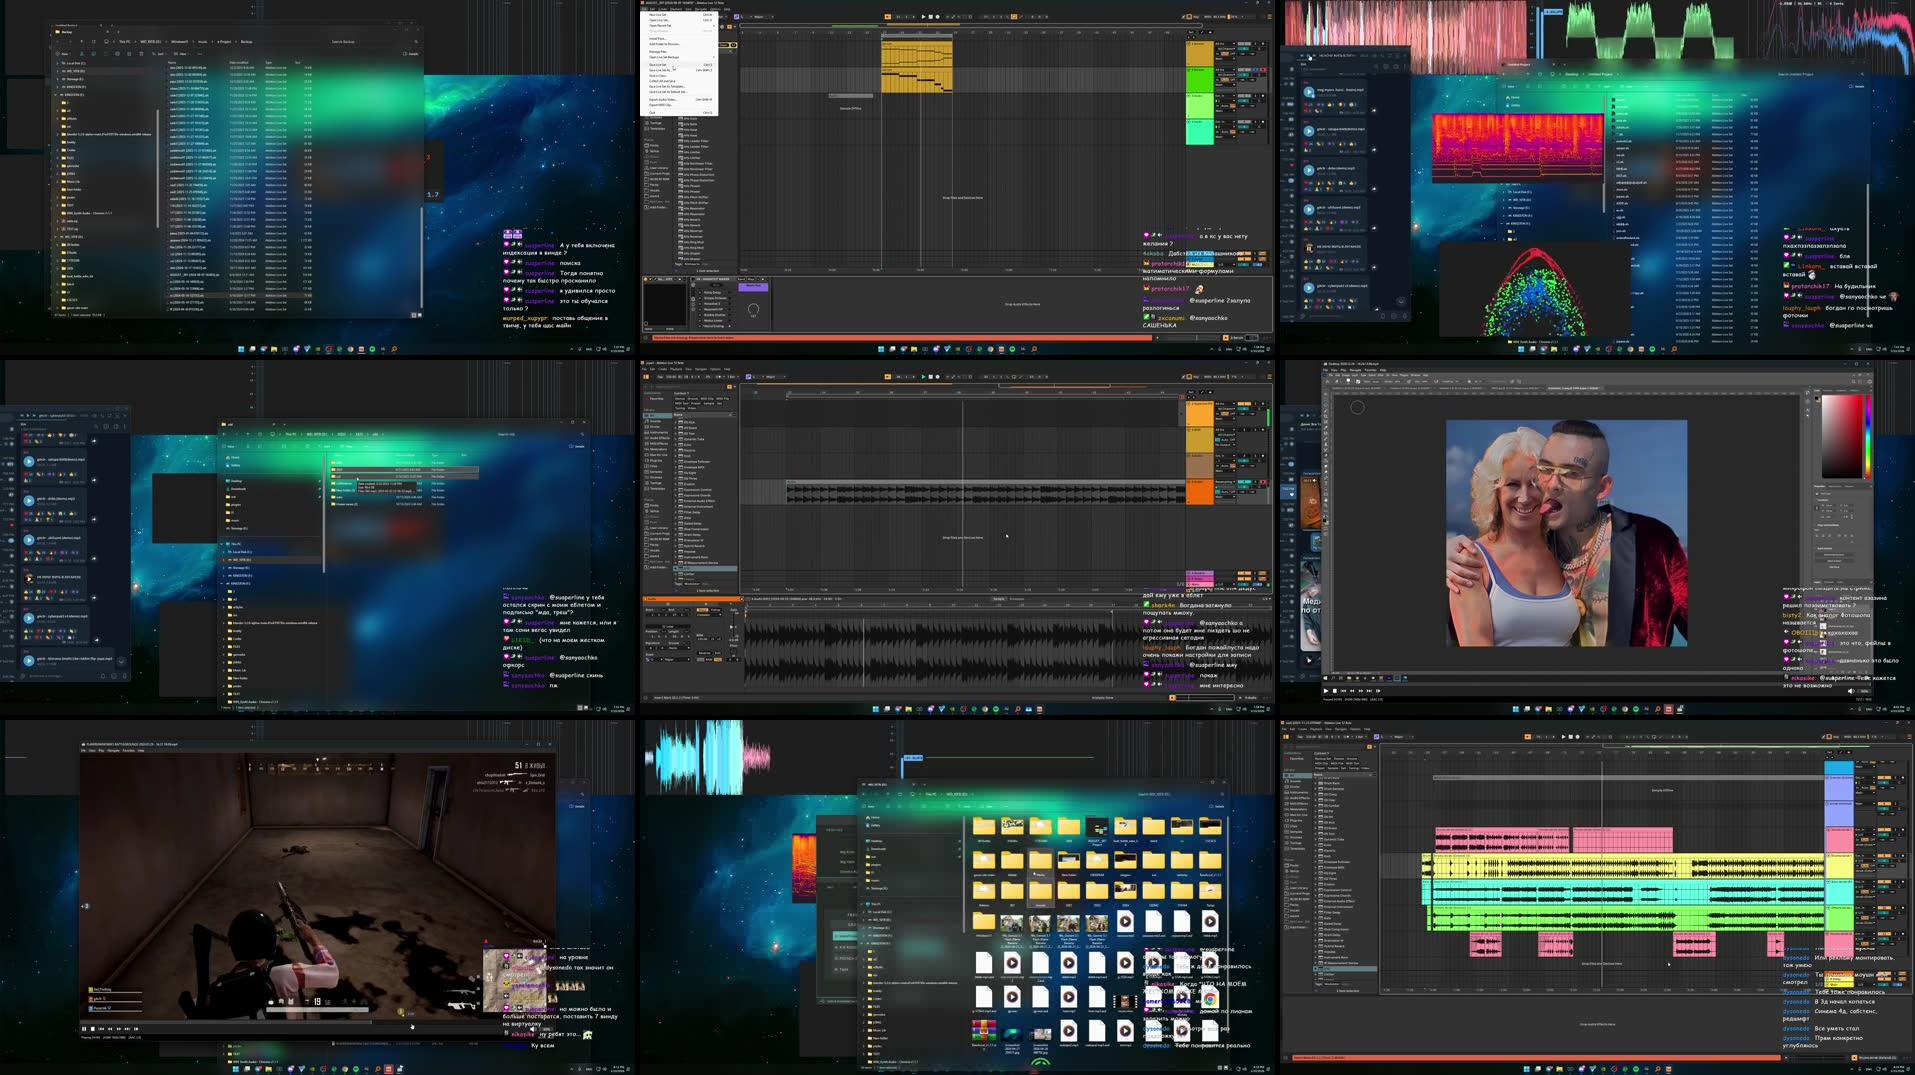Click the hue slider strip in Photoshop color panel

(1869, 436)
